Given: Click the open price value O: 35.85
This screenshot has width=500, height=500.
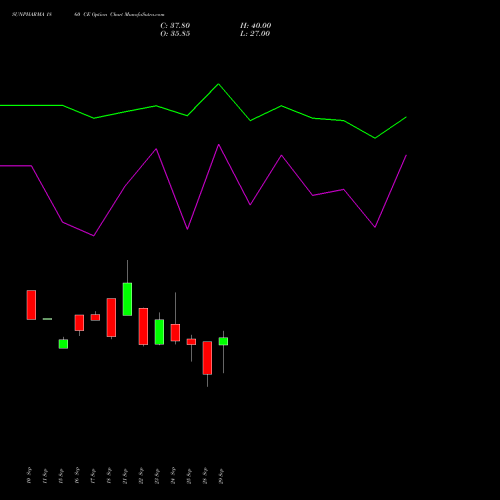Looking at the screenshot, I should click(175, 34).
